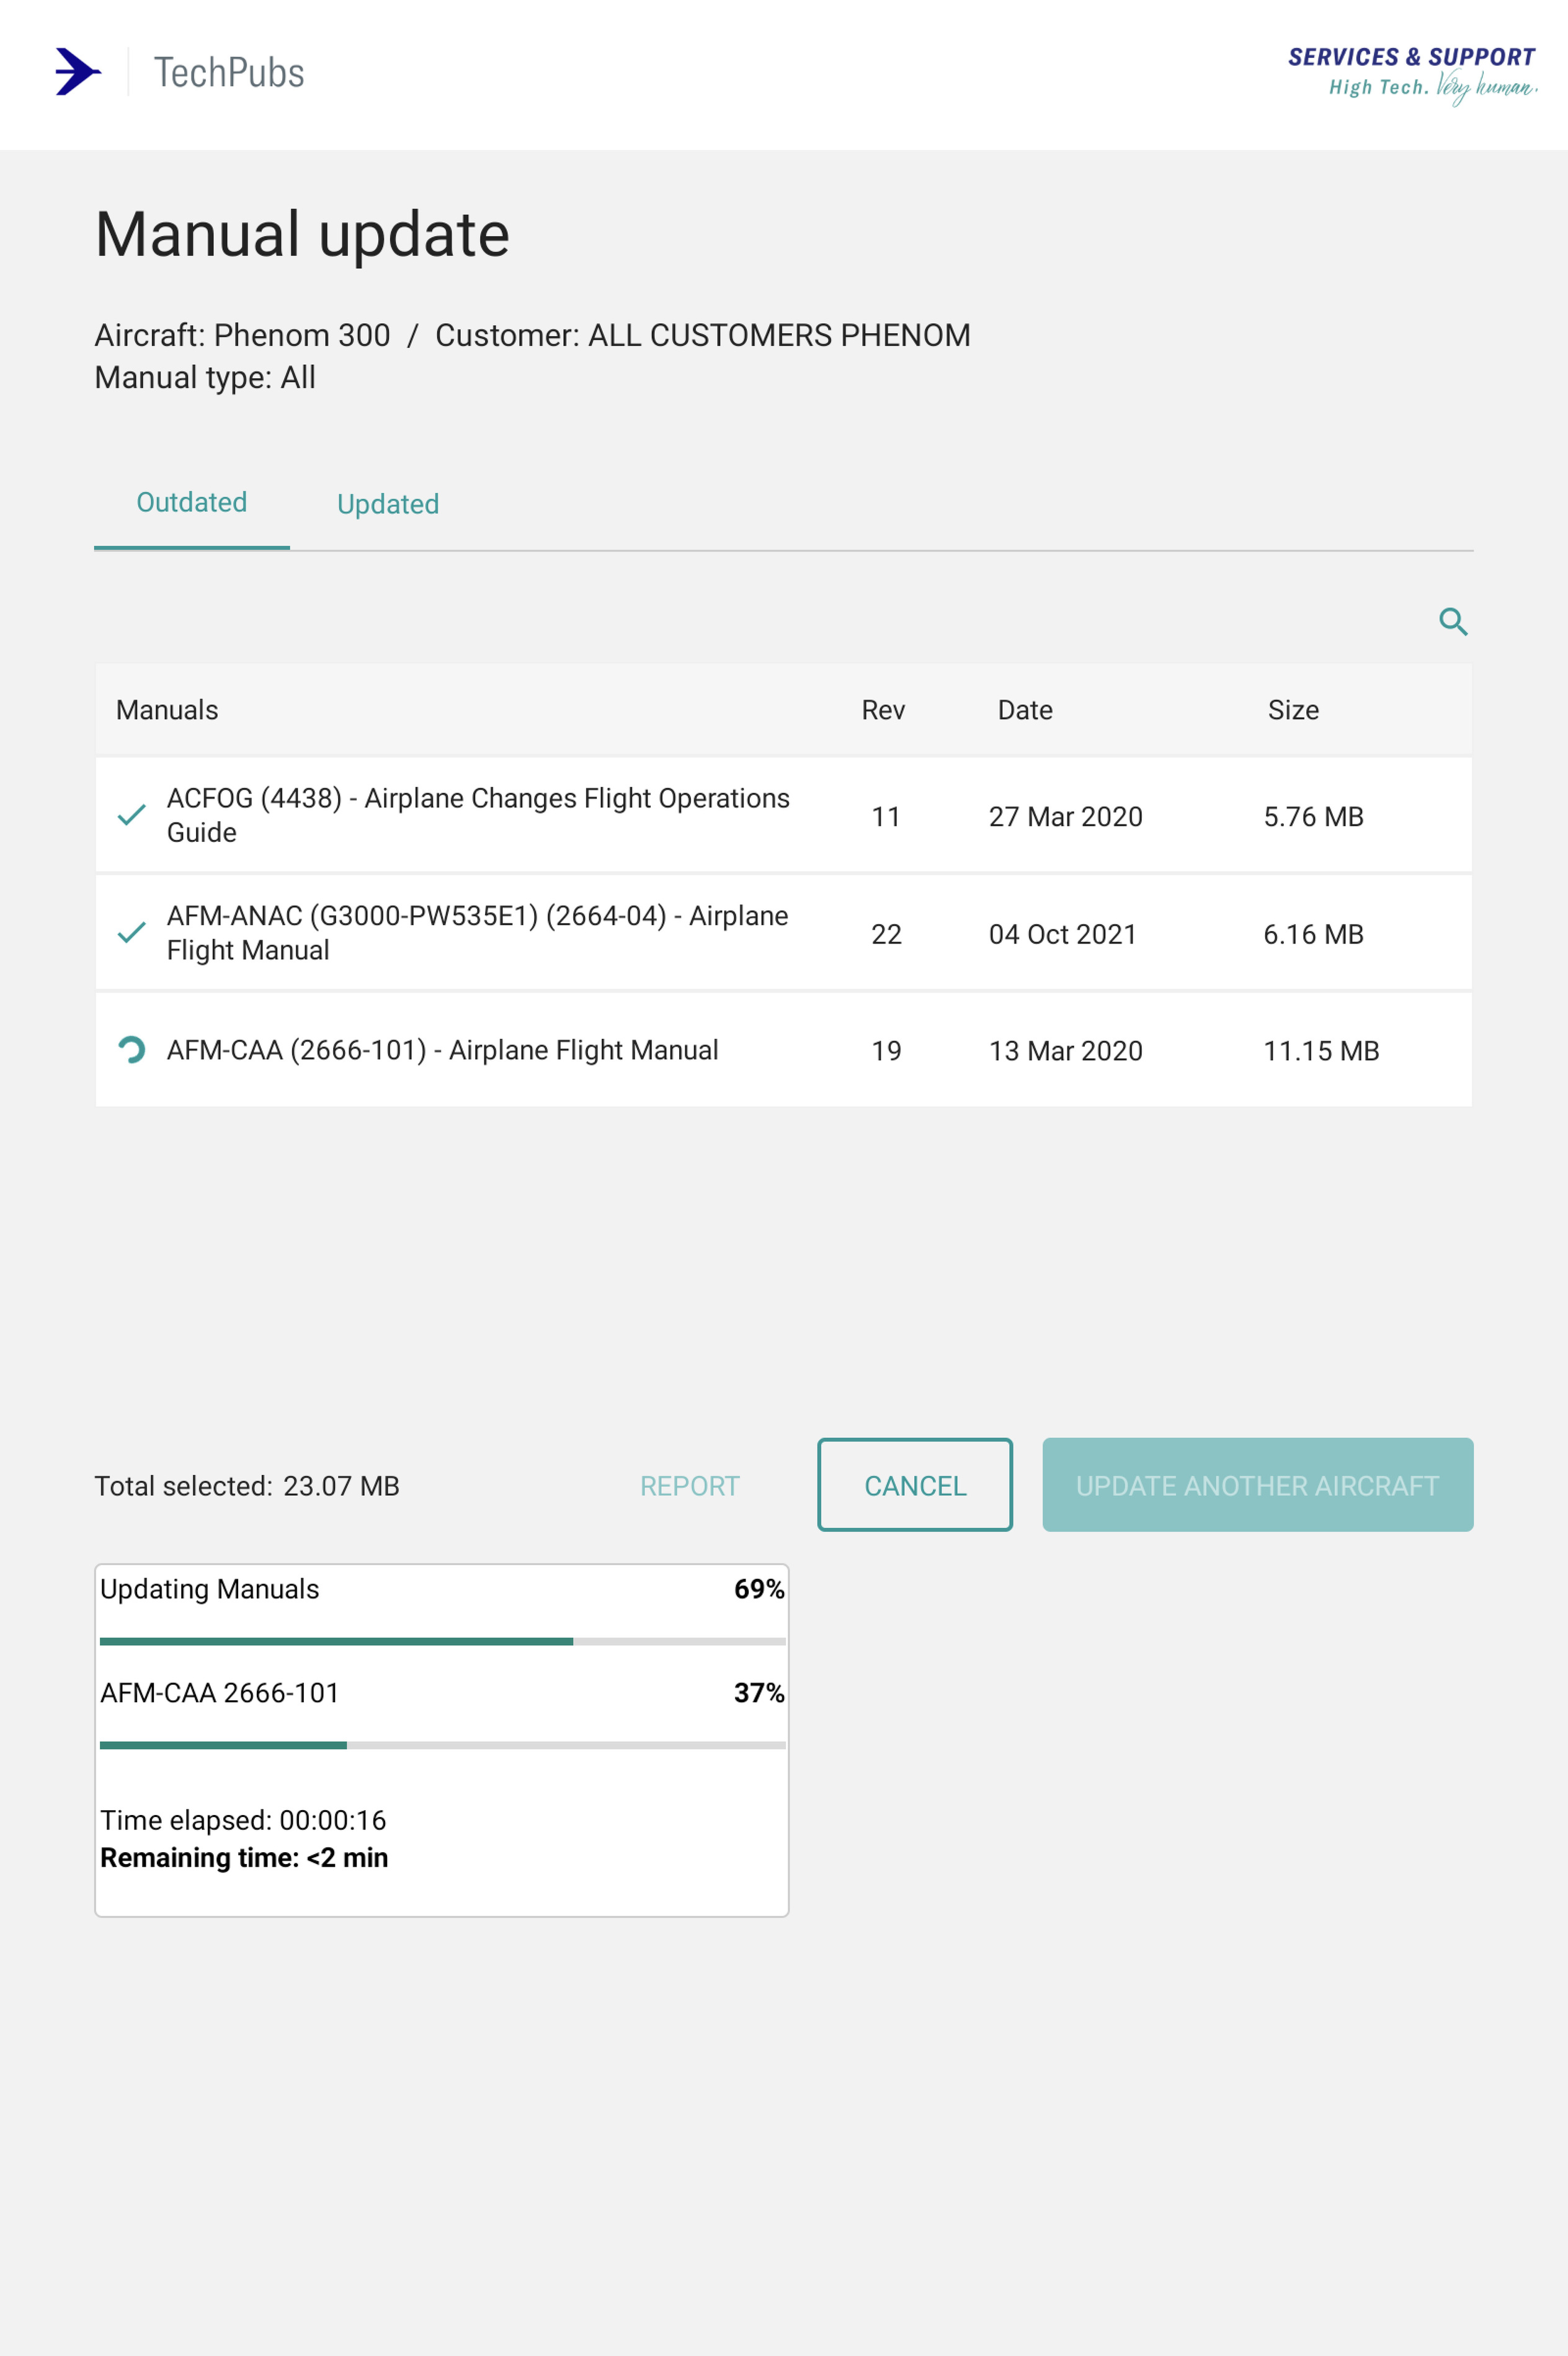
Task: Click the TechPubs title text
Action: click(x=229, y=73)
